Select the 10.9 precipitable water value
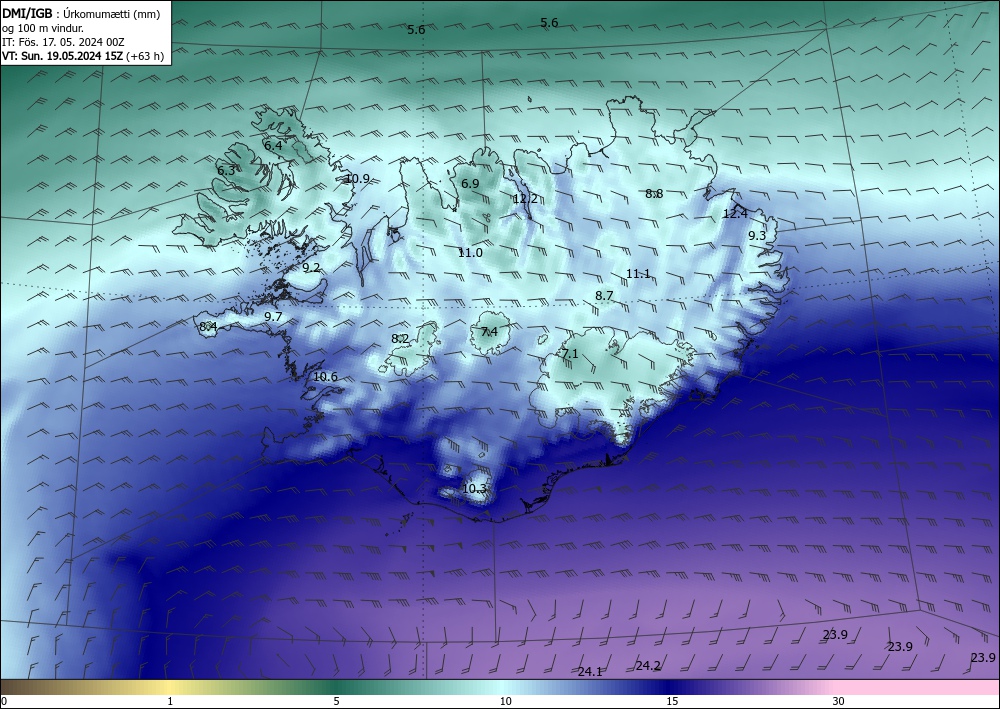This screenshot has height=709, width=1000. coord(357,179)
